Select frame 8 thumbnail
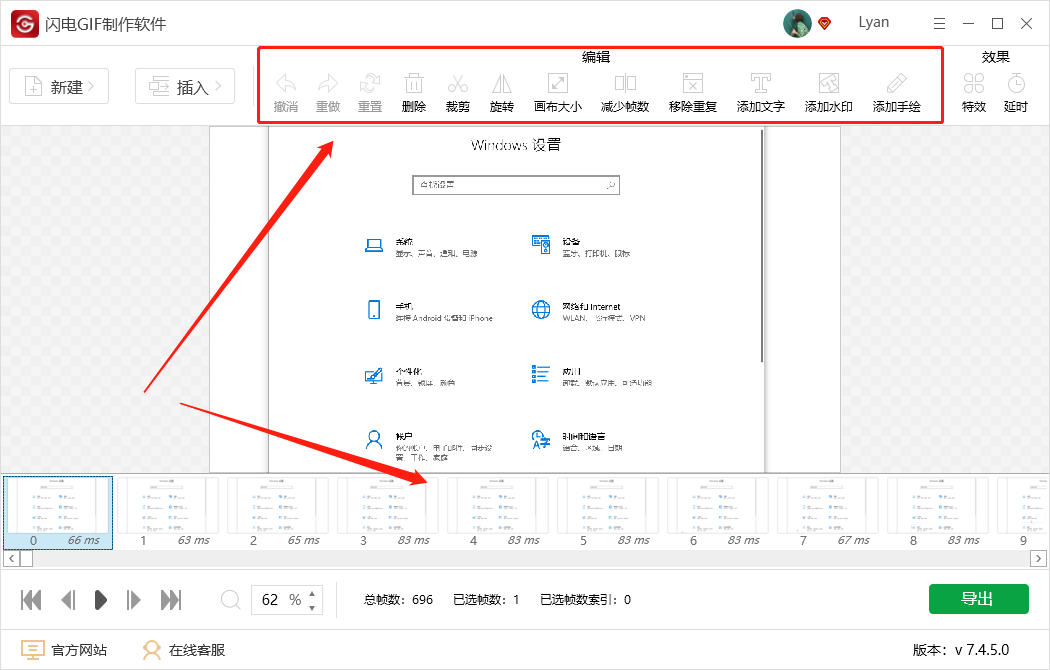This screenshot has width=1050, height=670. [x=937, y=513]
